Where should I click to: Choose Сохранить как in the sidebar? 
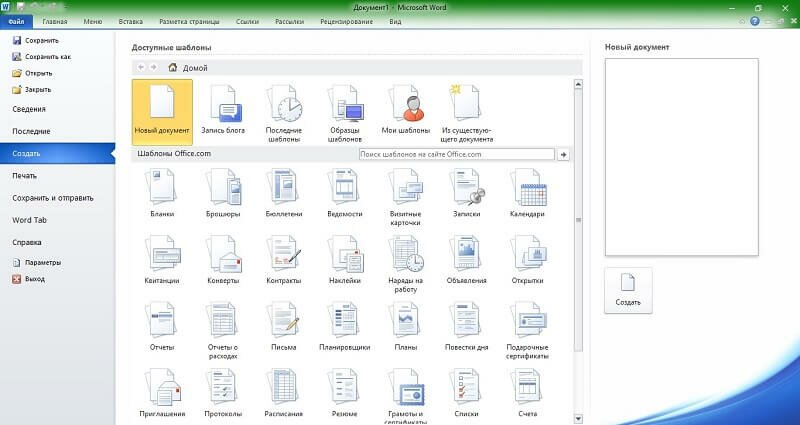click(x=42, y=57)
